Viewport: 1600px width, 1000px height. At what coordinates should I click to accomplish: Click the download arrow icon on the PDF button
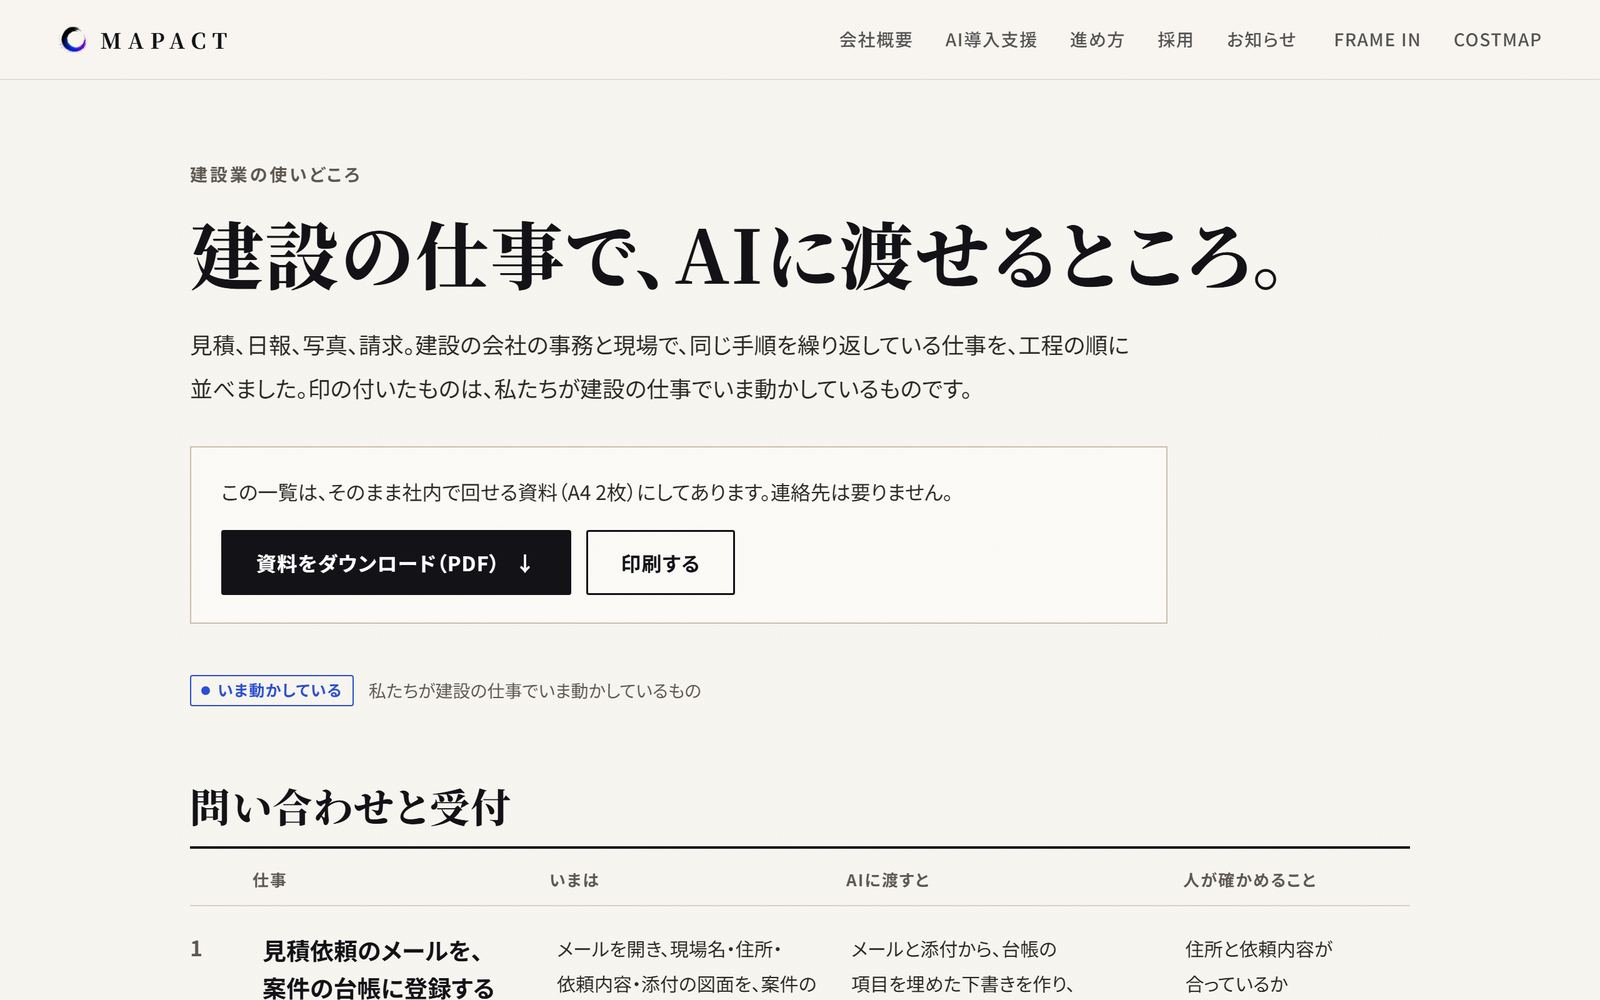525,564
